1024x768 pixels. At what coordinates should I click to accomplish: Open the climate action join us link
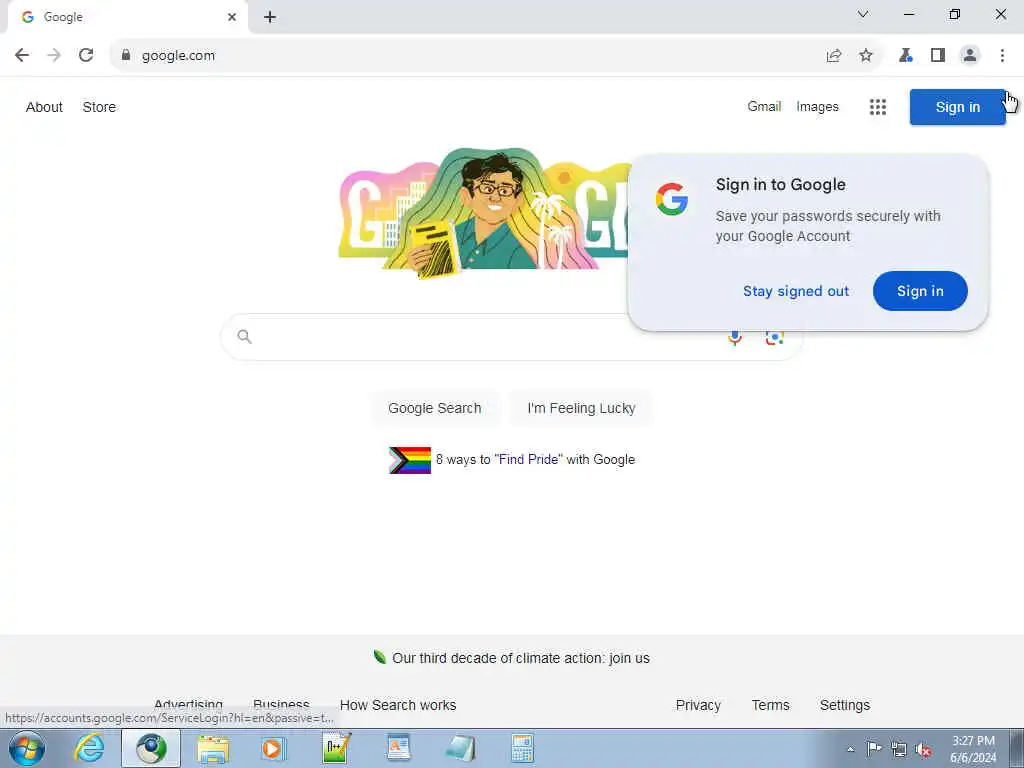pyautogui.click(x=521, y=658)
